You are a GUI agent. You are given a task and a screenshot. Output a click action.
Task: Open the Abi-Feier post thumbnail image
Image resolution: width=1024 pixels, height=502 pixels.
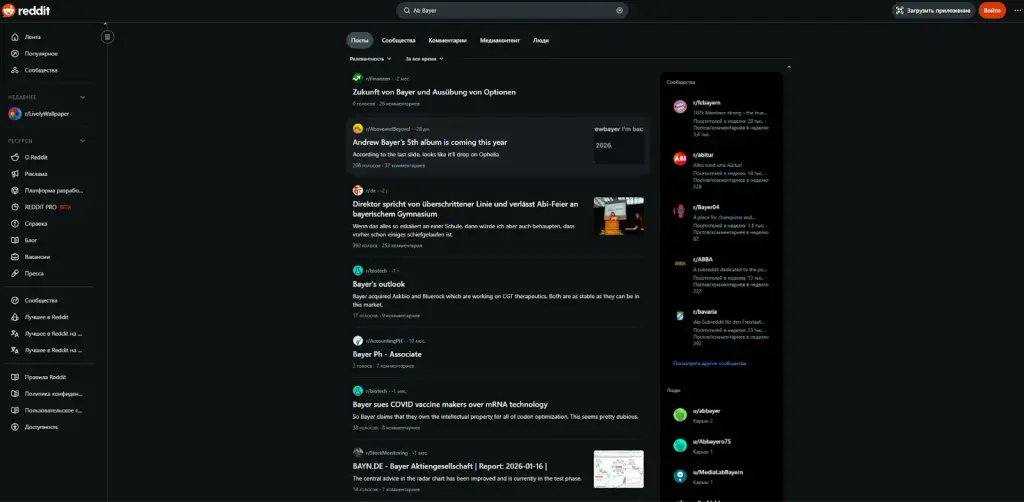(618, 216)
